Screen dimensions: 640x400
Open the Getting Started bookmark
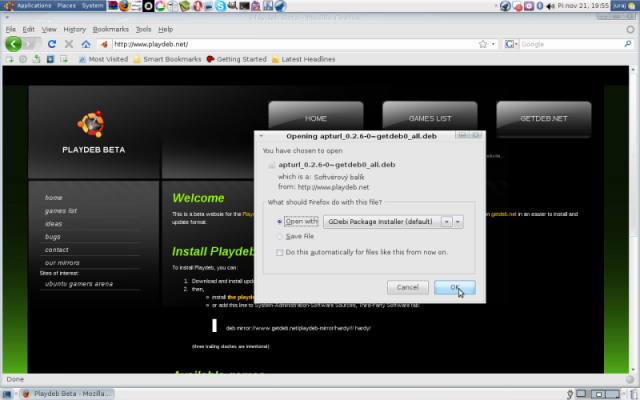pyautogui.click(x=237, y=59)
